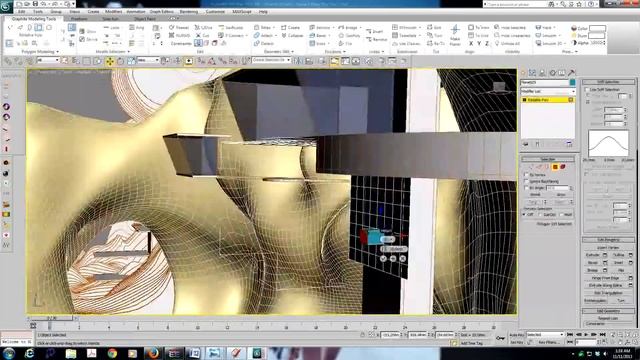Expand Polygon Modeling ribbon panel
Viewport: 640px width, 360px height.
[x=40, y=52]
